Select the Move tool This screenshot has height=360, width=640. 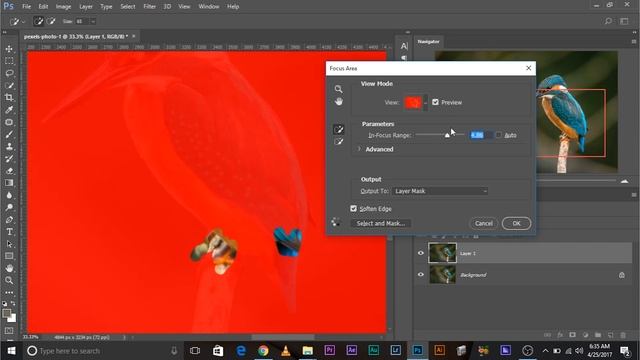[9, 49]
